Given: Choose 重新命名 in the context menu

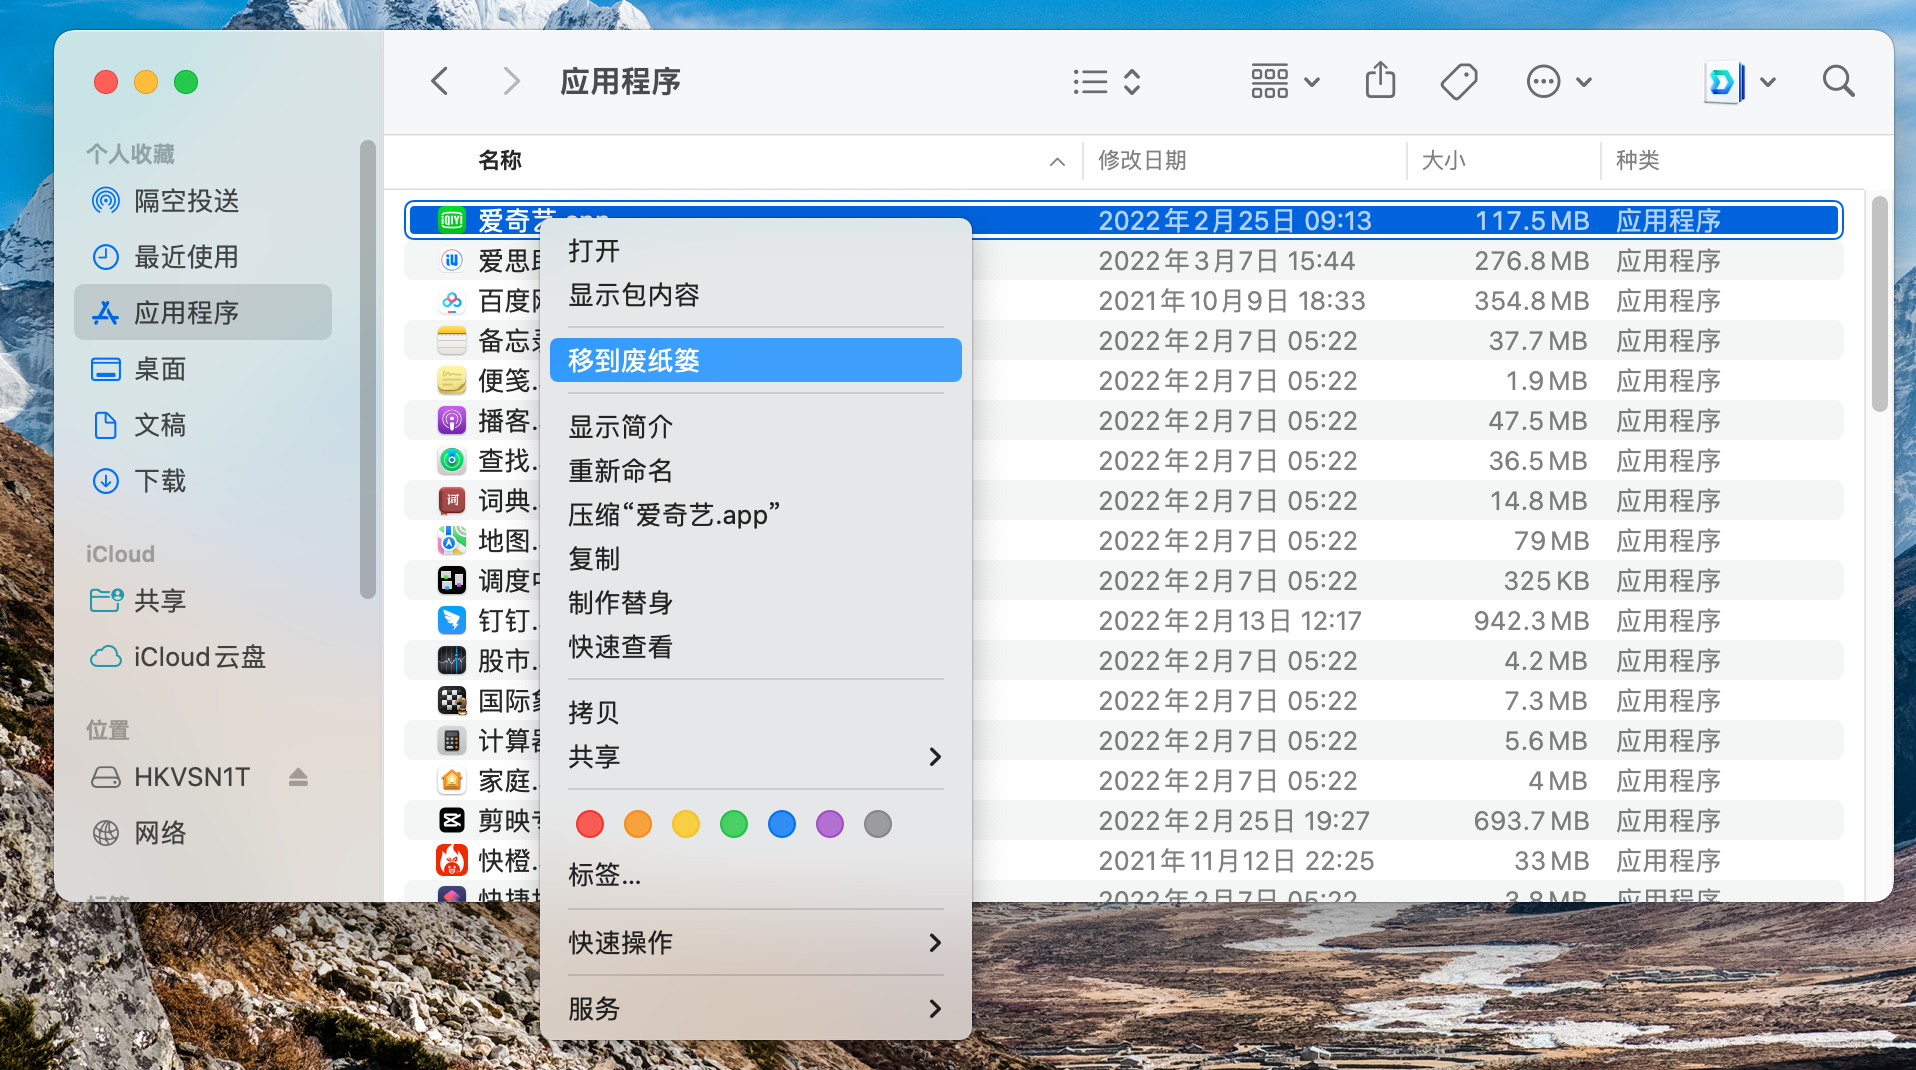Looking at the screenshot, I should (x=755, y=471).
